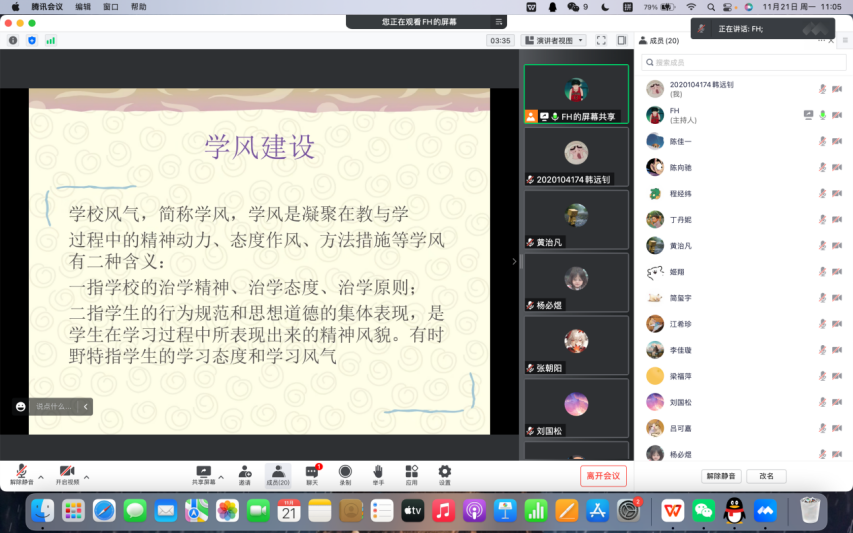Turn on video camera
853x533 pixels.
(67, 472)
